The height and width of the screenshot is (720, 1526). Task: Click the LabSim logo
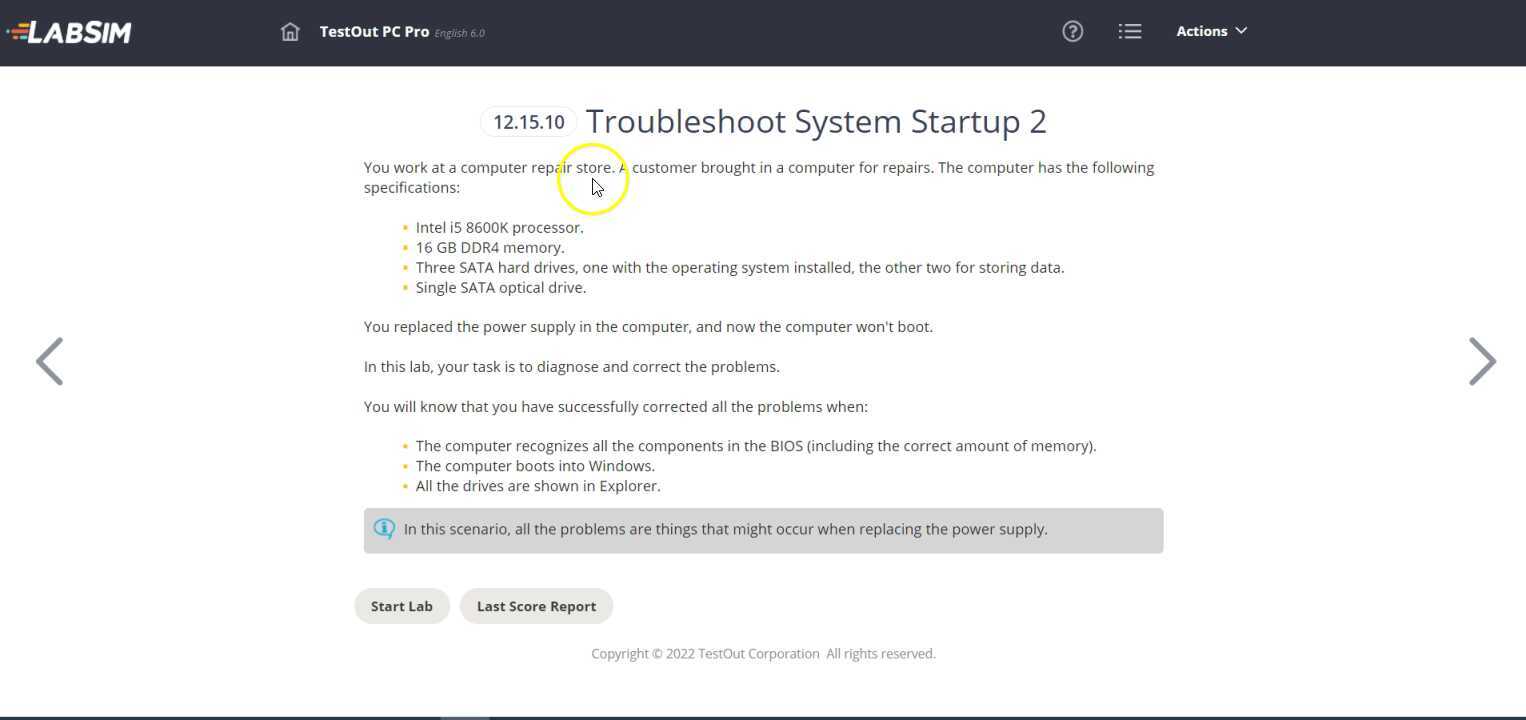(68, 31)
